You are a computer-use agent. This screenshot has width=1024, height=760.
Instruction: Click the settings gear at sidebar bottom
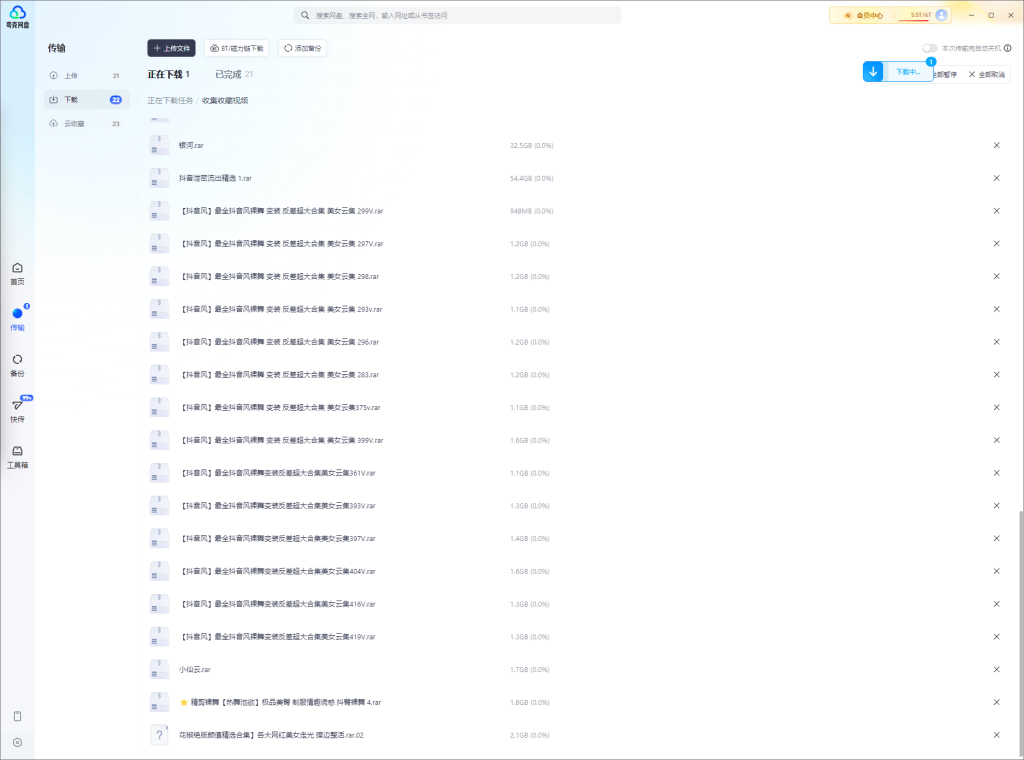pyautogui.click(x=17, y=742)
